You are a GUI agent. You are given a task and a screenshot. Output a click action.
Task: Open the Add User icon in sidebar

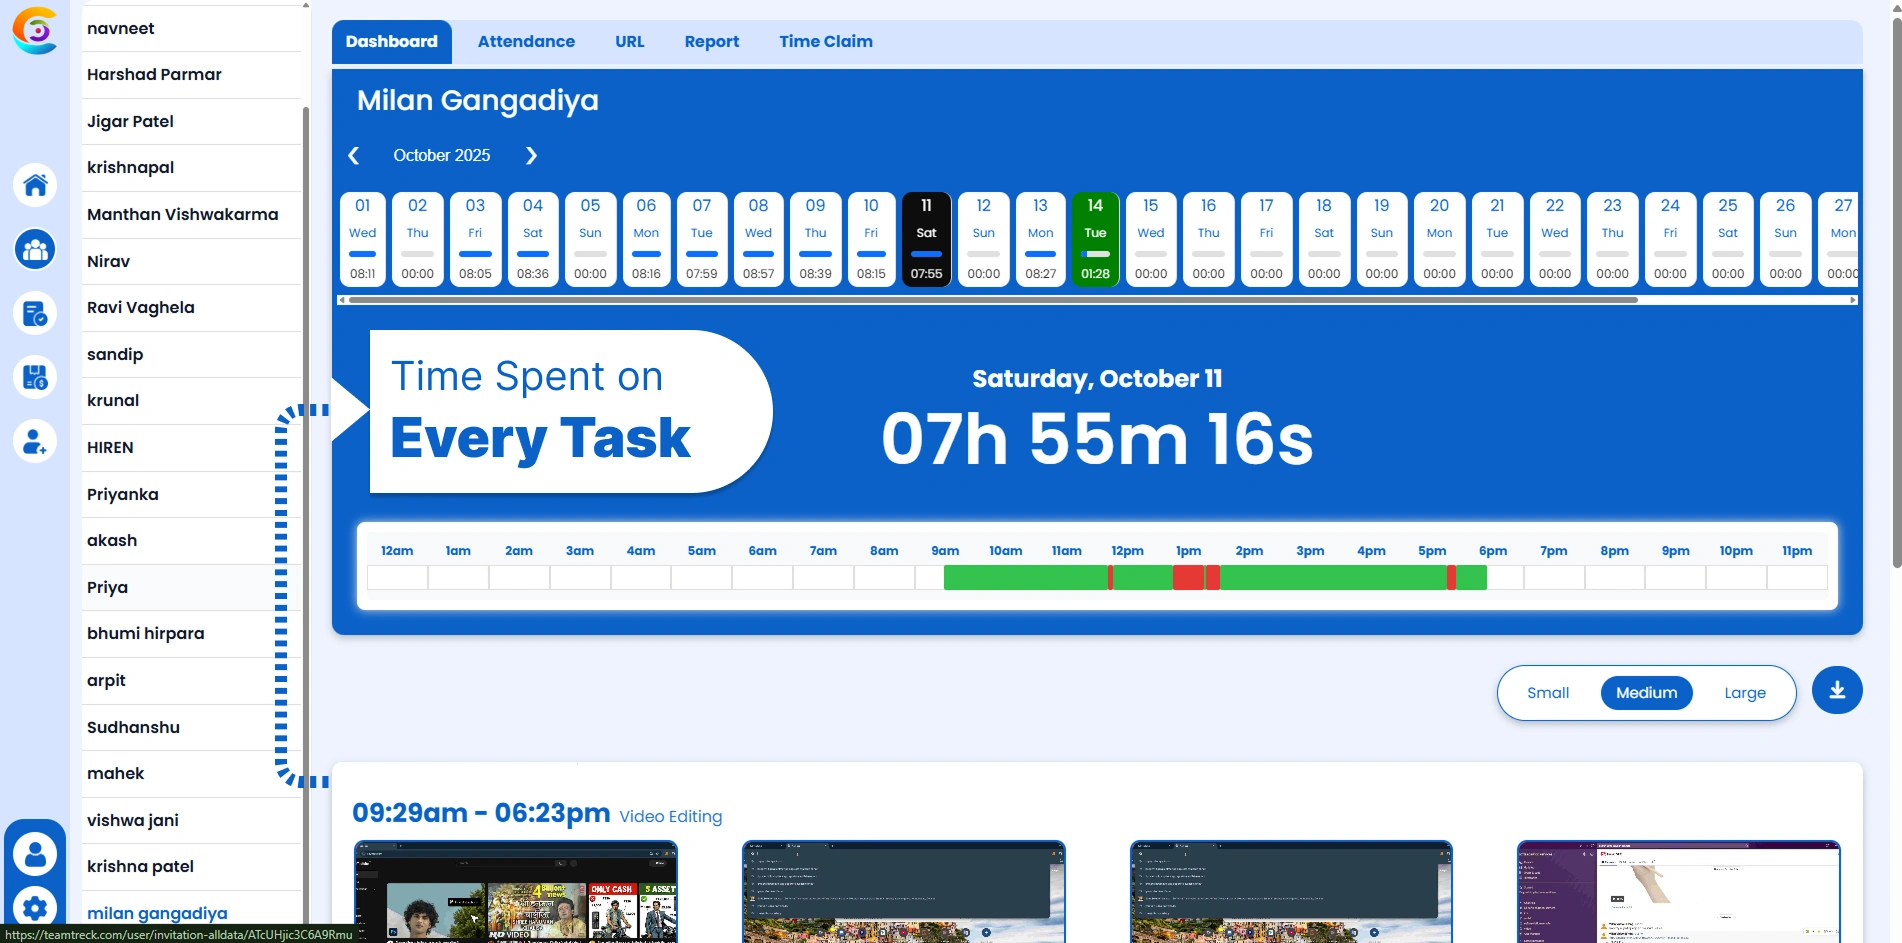coord(35,441)
